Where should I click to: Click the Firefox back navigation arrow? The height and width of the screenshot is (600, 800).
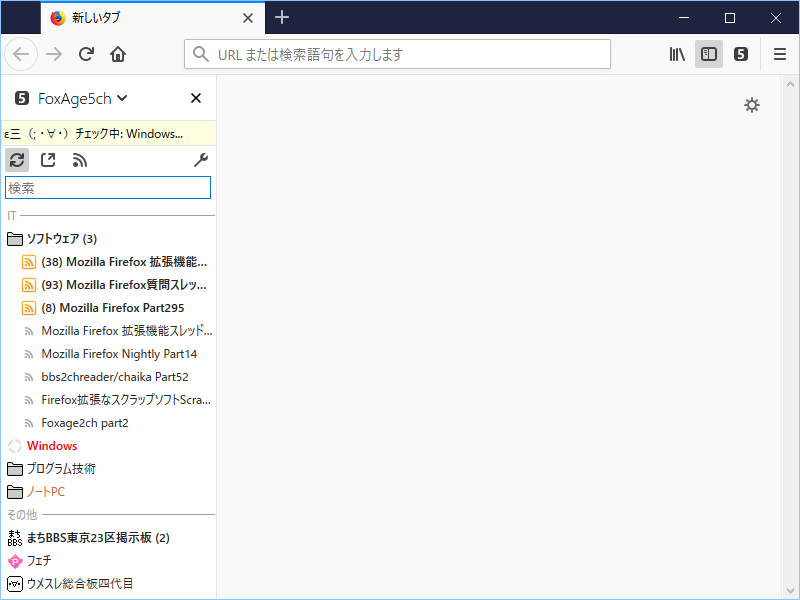[x=21, y=54]
